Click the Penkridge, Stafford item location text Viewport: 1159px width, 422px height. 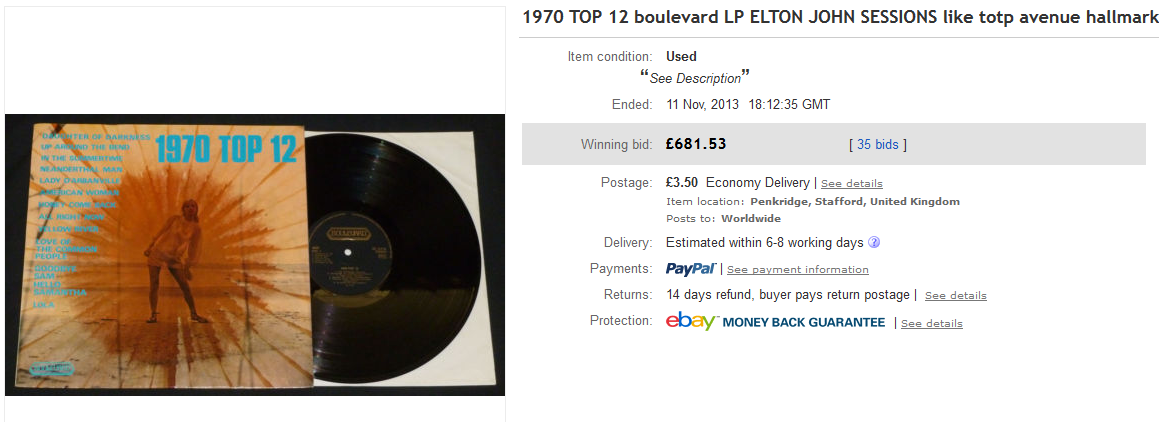tap(855, 201)
